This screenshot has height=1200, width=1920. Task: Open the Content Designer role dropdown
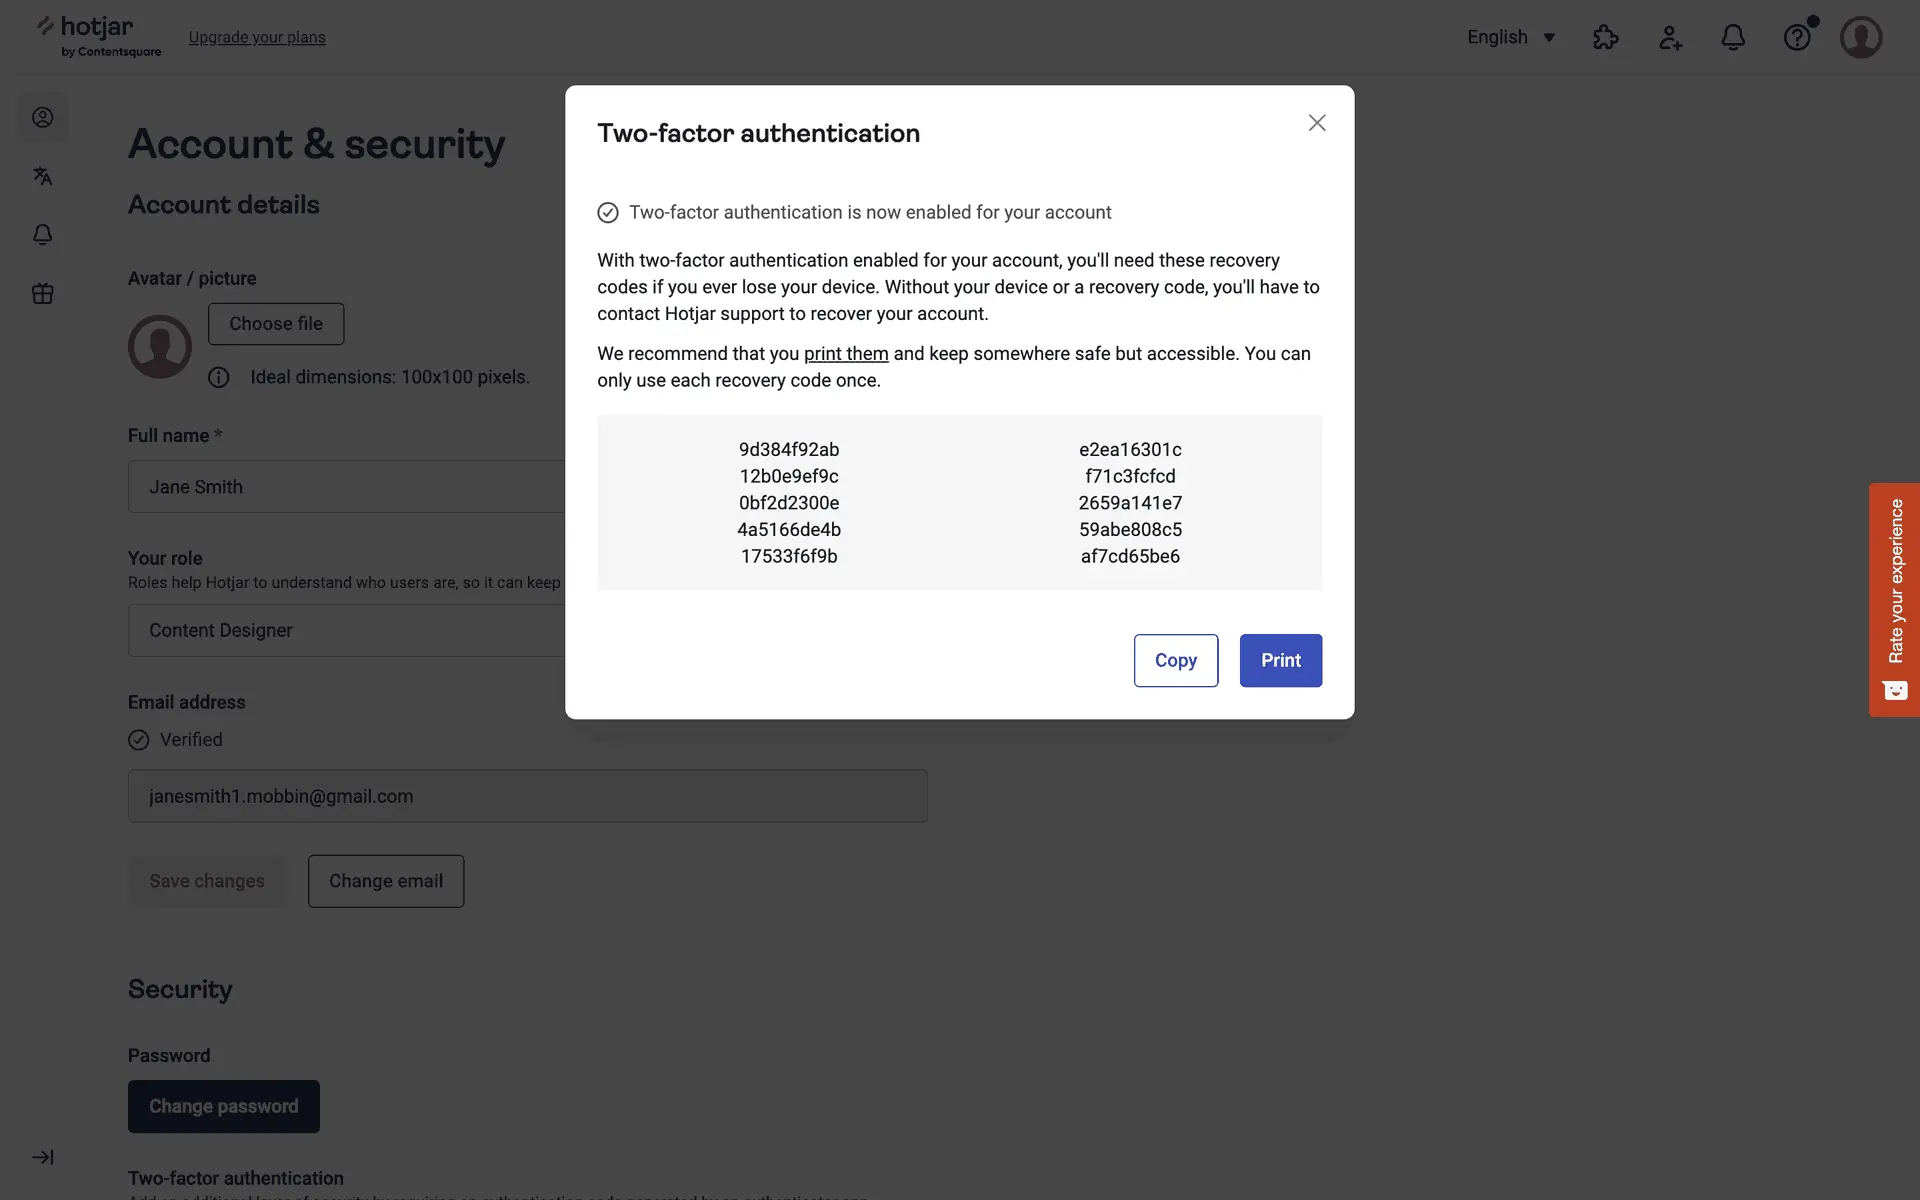coord(346,631)
